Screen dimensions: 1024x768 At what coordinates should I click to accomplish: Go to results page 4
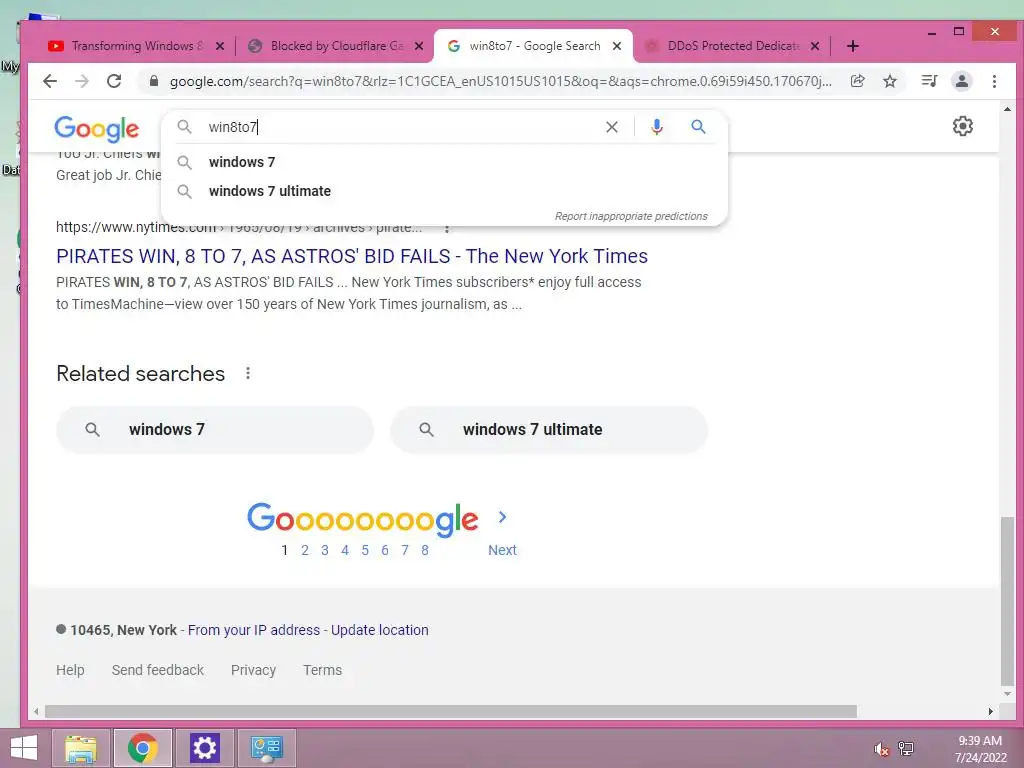(x=345, y=551)
